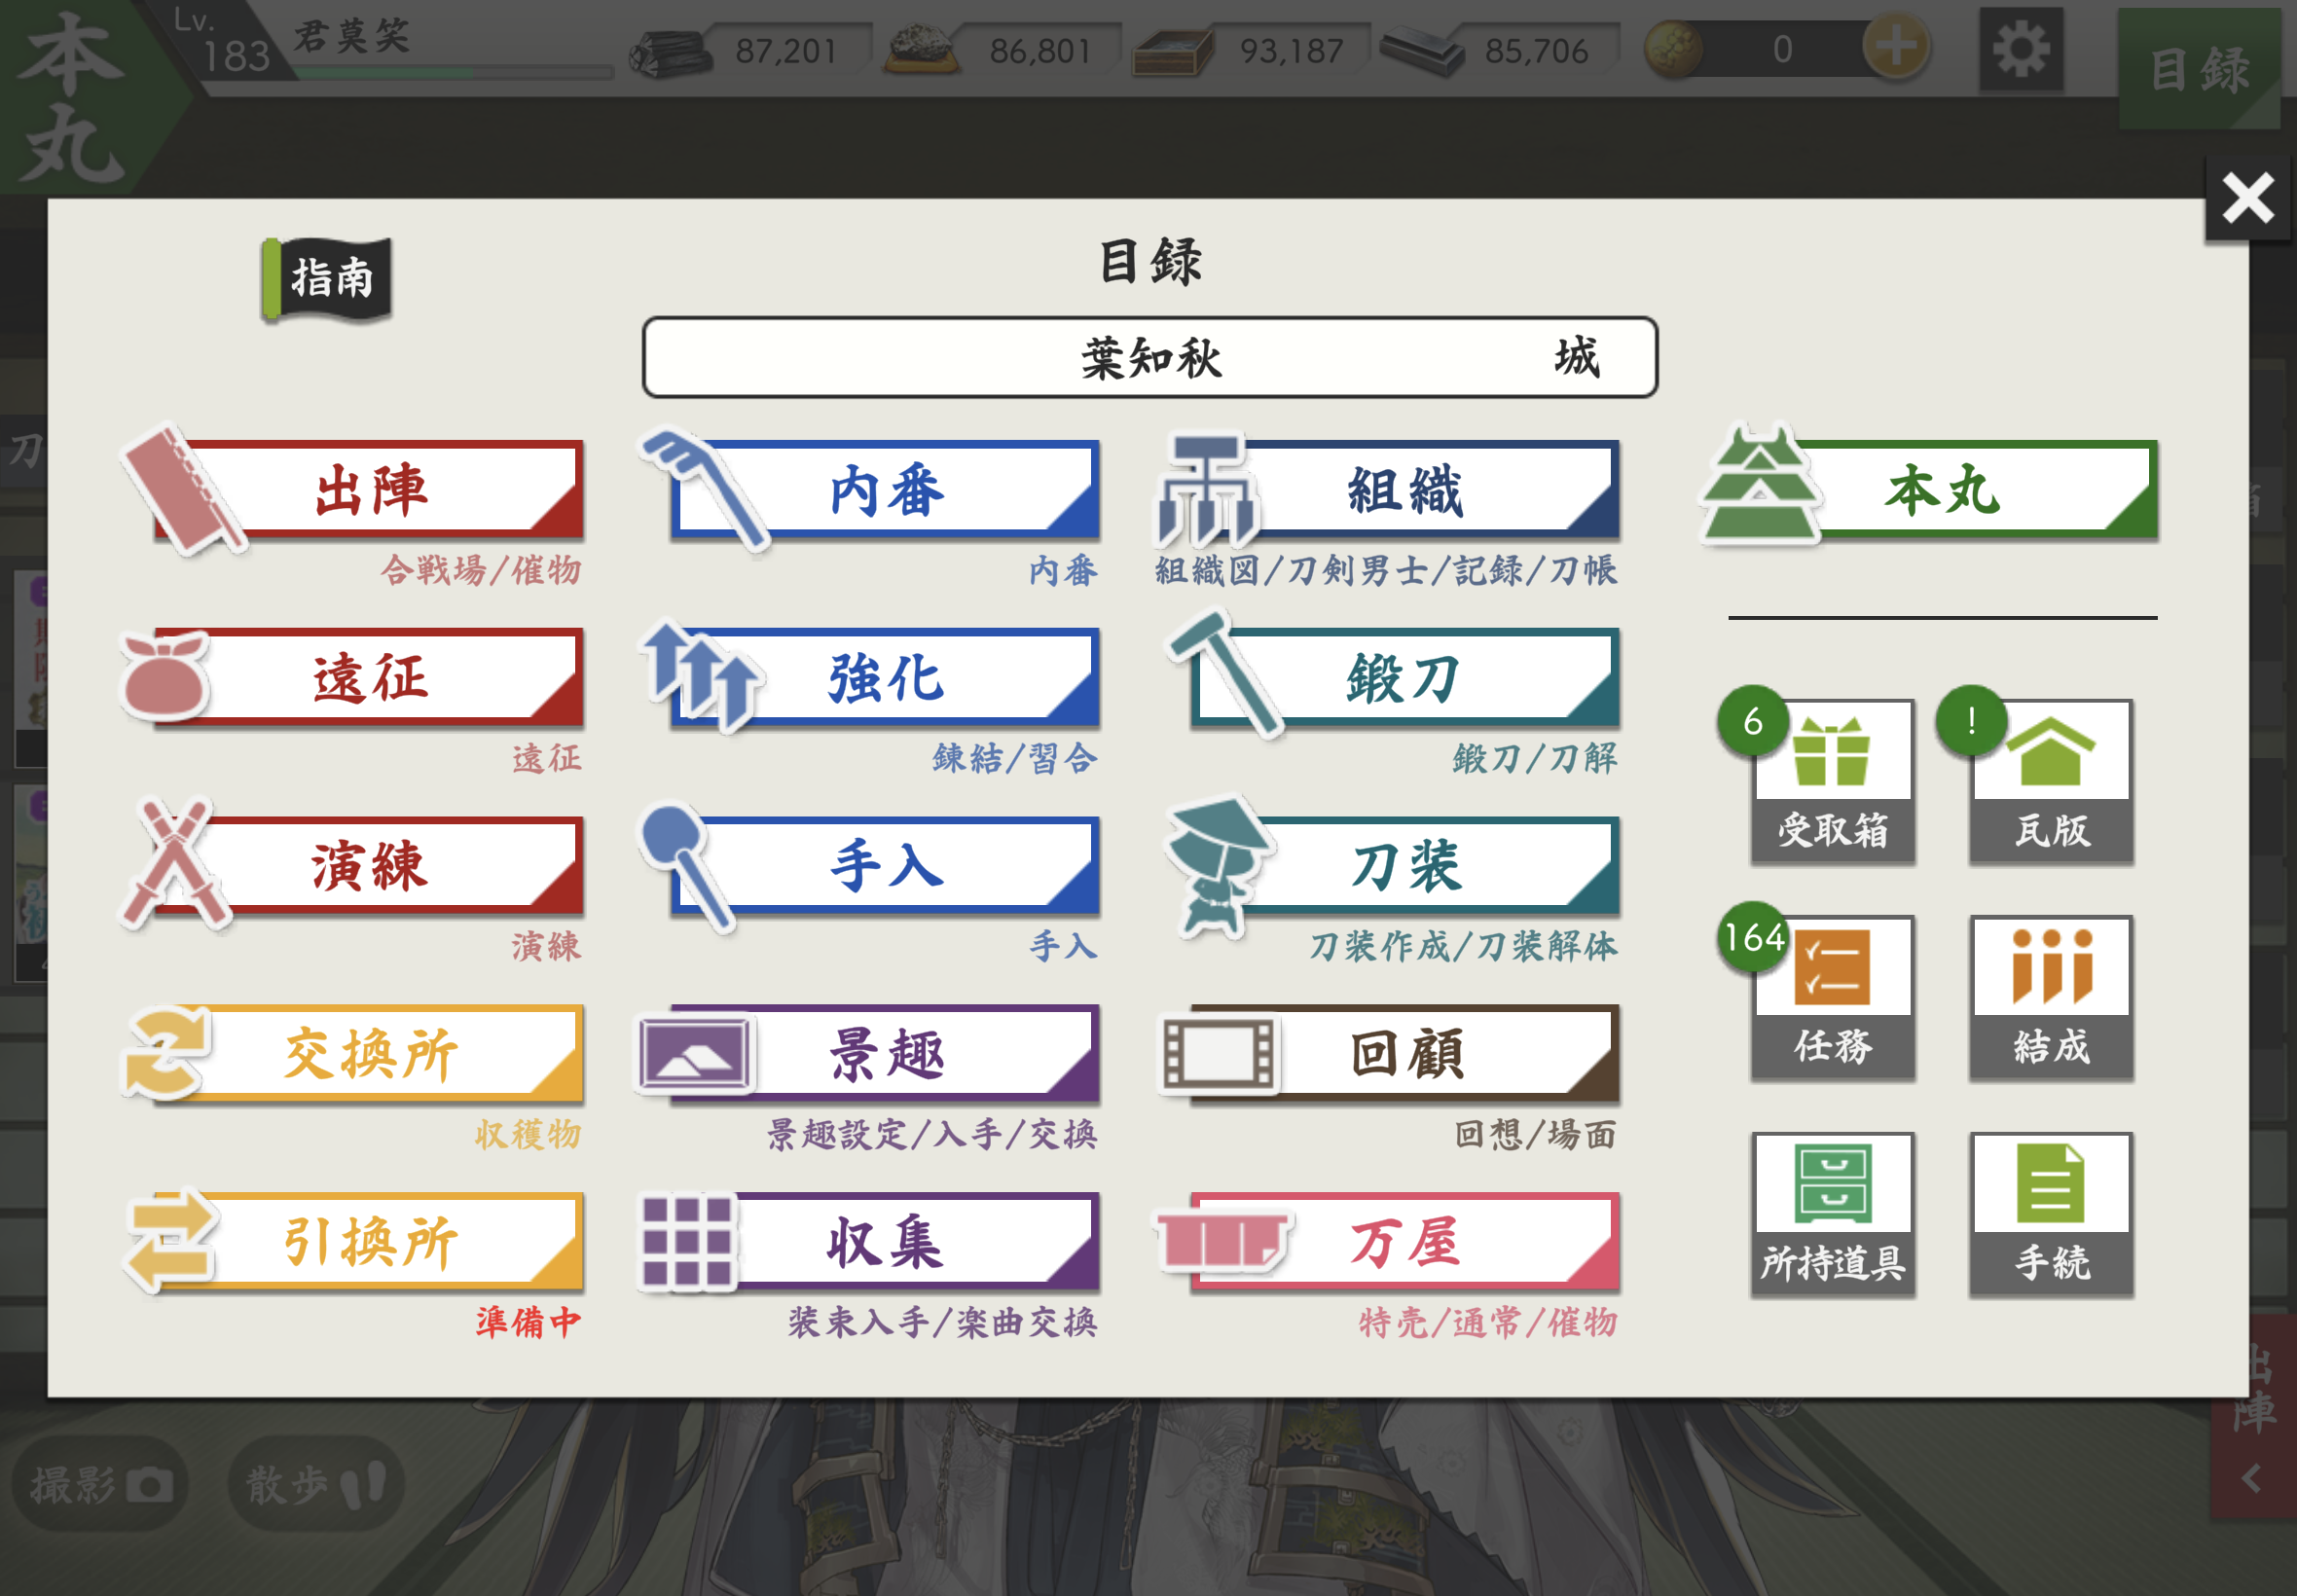Open the 瓦版 news house icon
This screenshot has height=1596, width=2297.
pyautogui.click(x=2051, y=781)
